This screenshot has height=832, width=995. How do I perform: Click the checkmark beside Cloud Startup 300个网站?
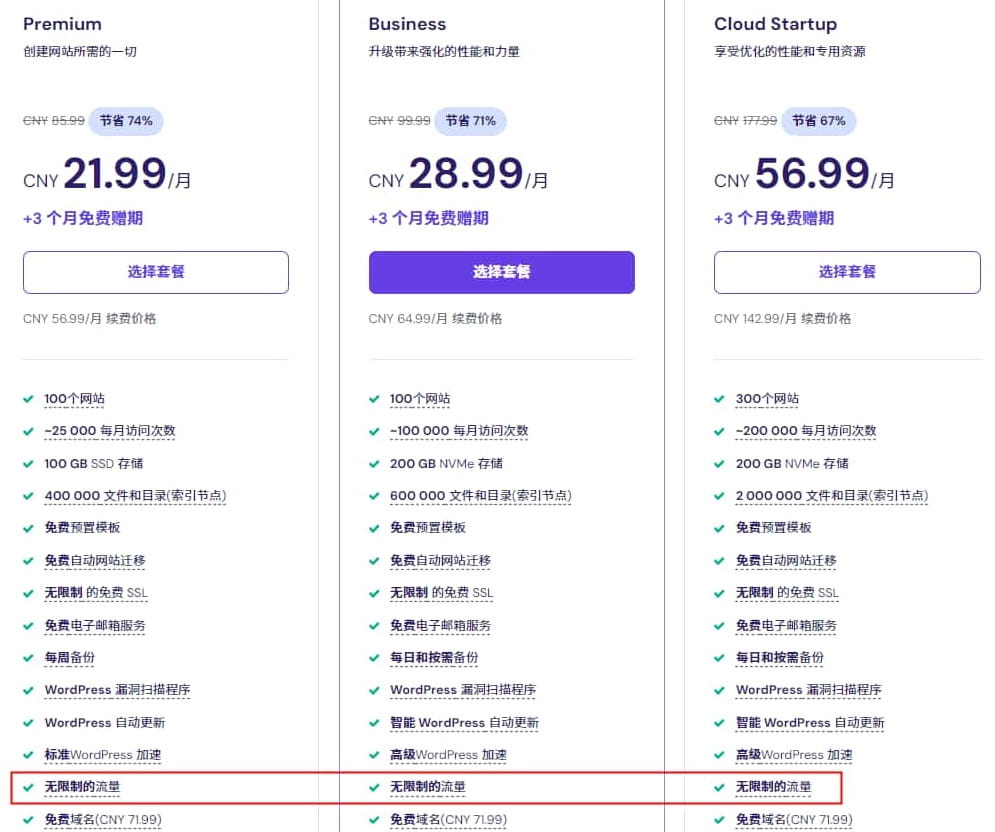(719, 398)
